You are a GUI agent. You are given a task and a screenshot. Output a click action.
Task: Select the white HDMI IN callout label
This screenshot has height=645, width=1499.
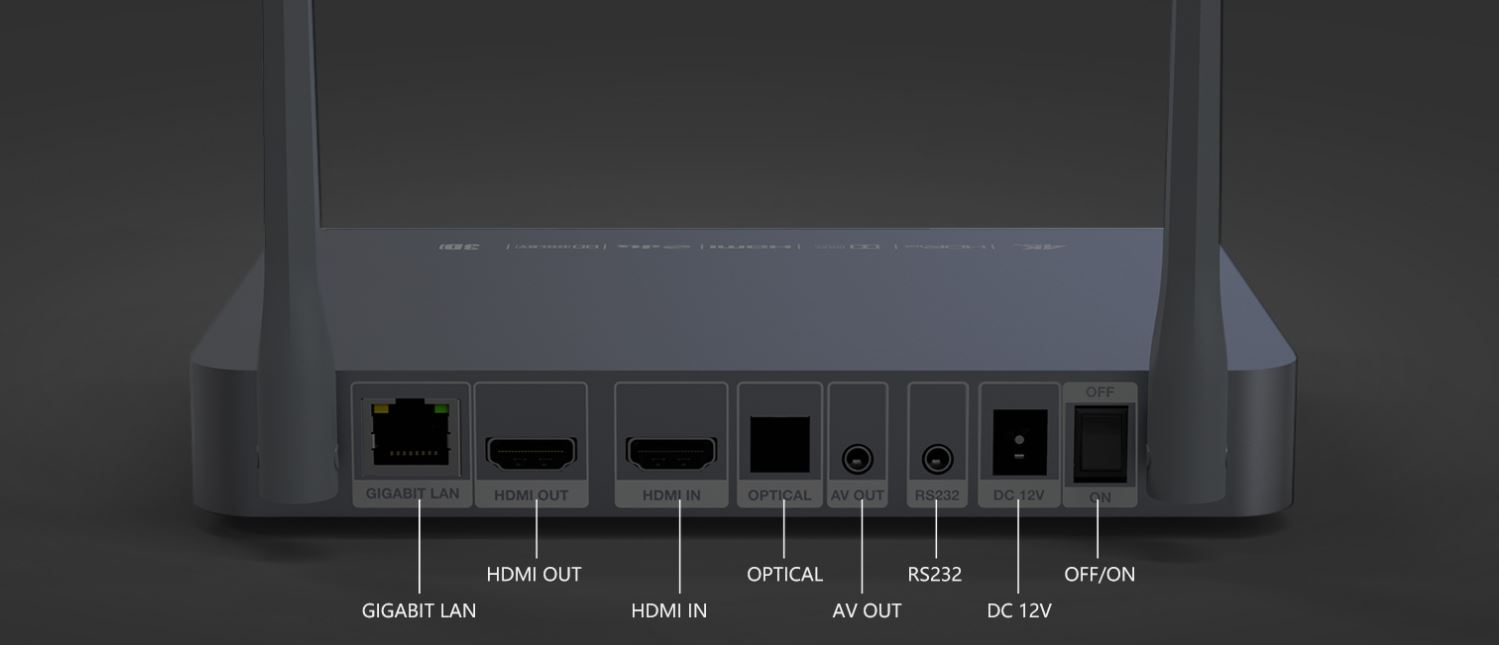669,610
